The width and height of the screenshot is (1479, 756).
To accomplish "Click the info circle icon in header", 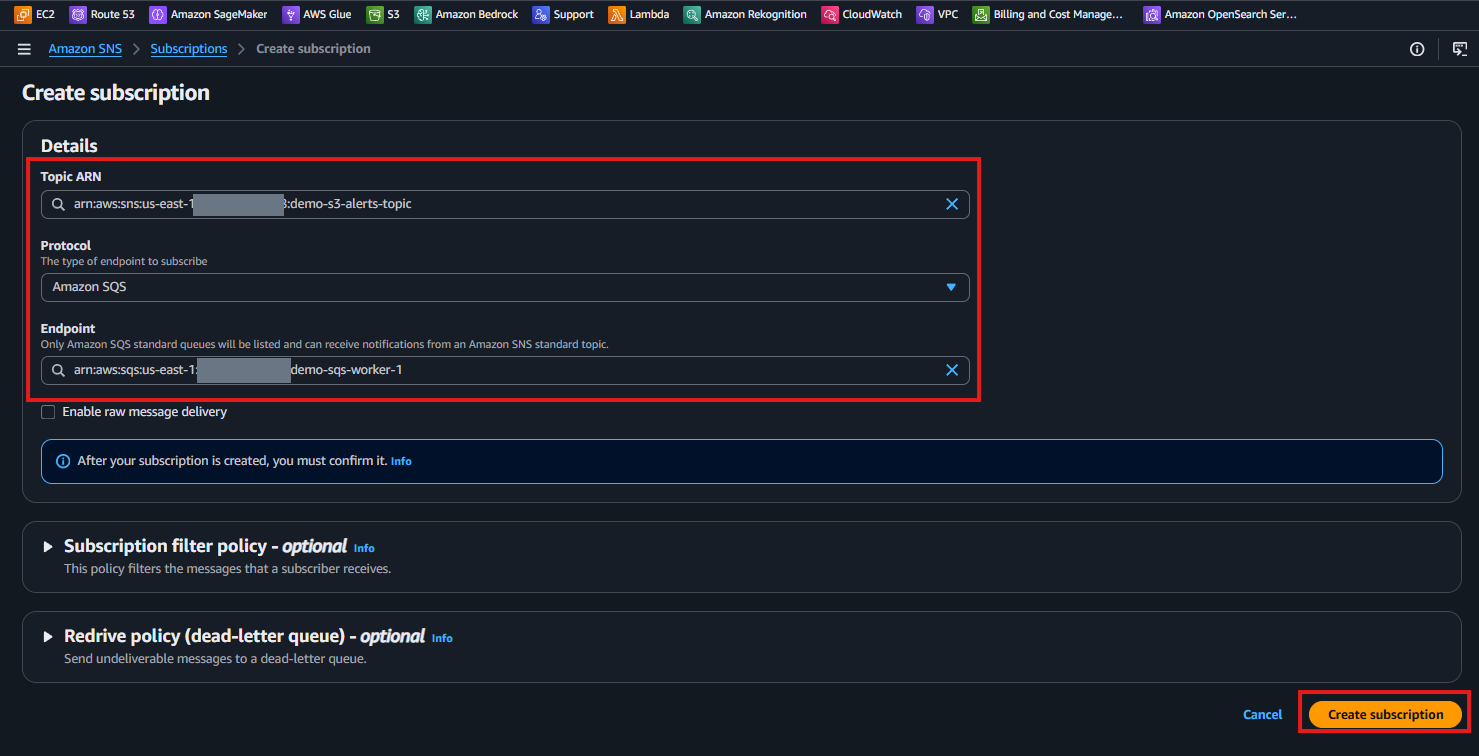I will click(1417, 49).
